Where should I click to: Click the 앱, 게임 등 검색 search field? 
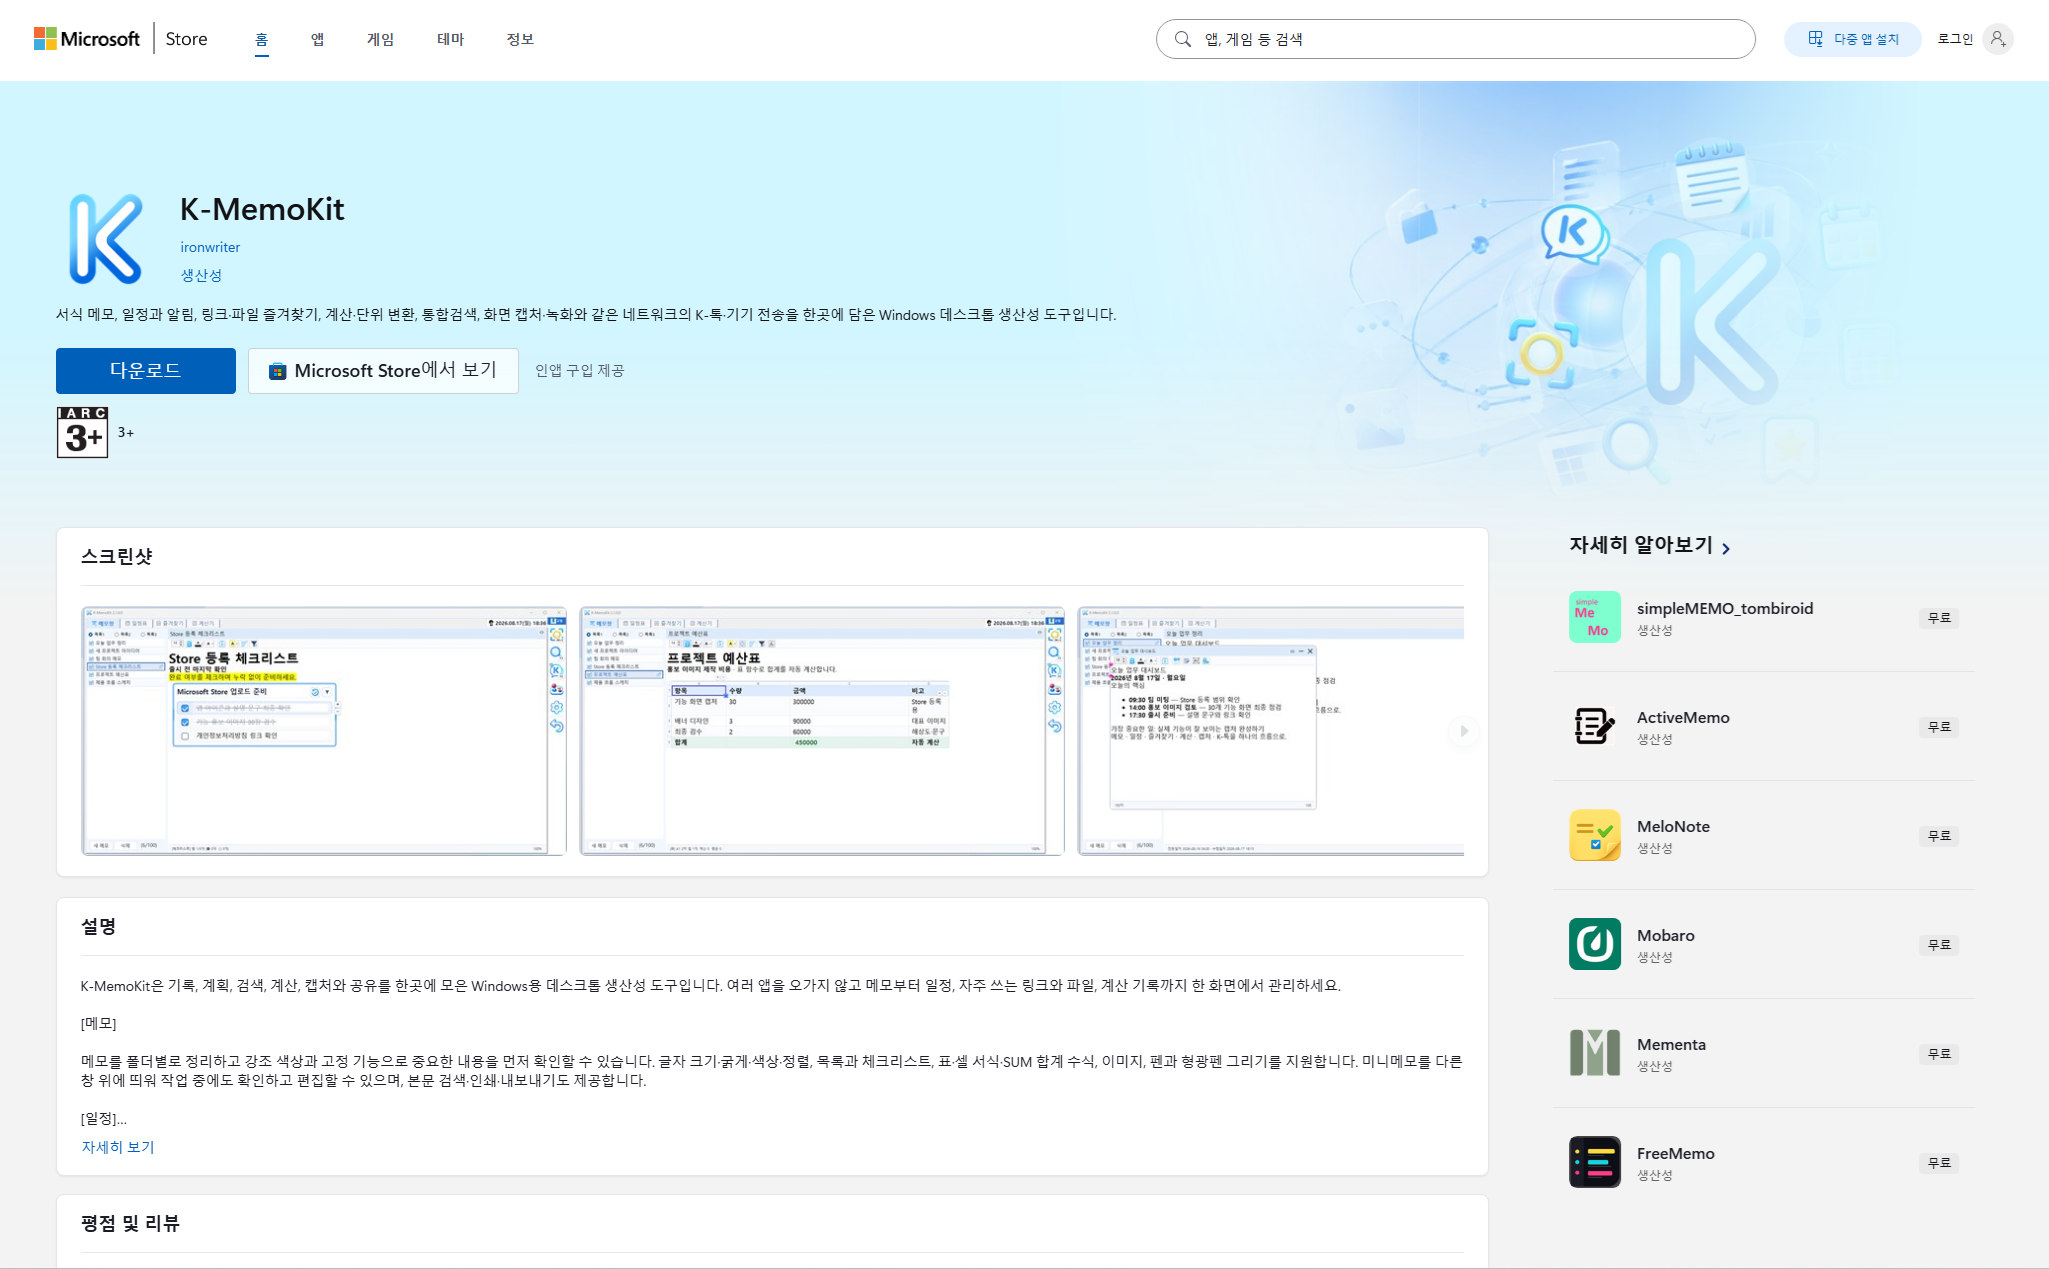1456,39
